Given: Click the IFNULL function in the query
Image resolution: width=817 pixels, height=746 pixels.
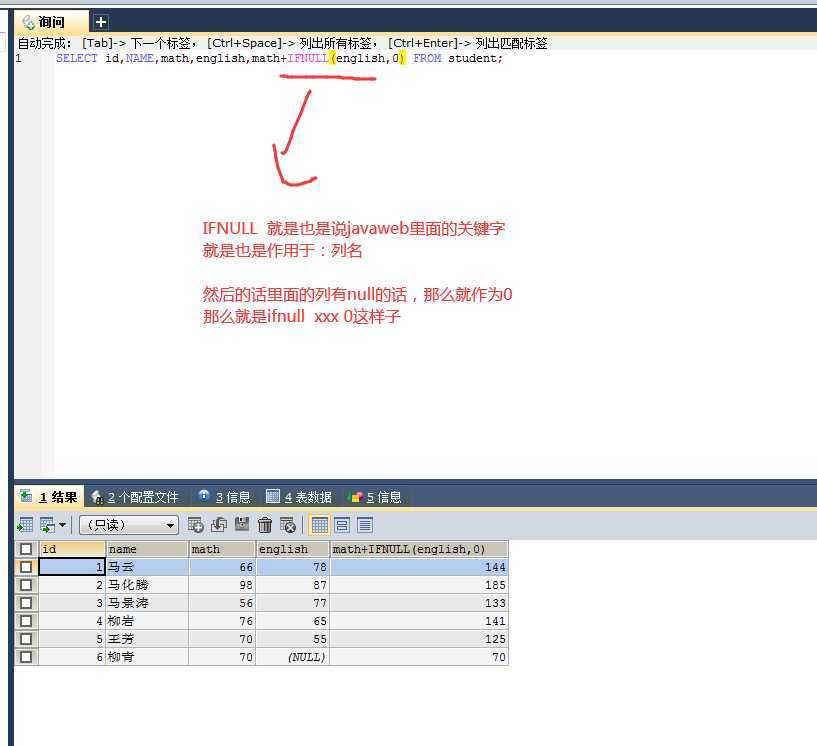Looking at the screenshot, I should [308, 58].
